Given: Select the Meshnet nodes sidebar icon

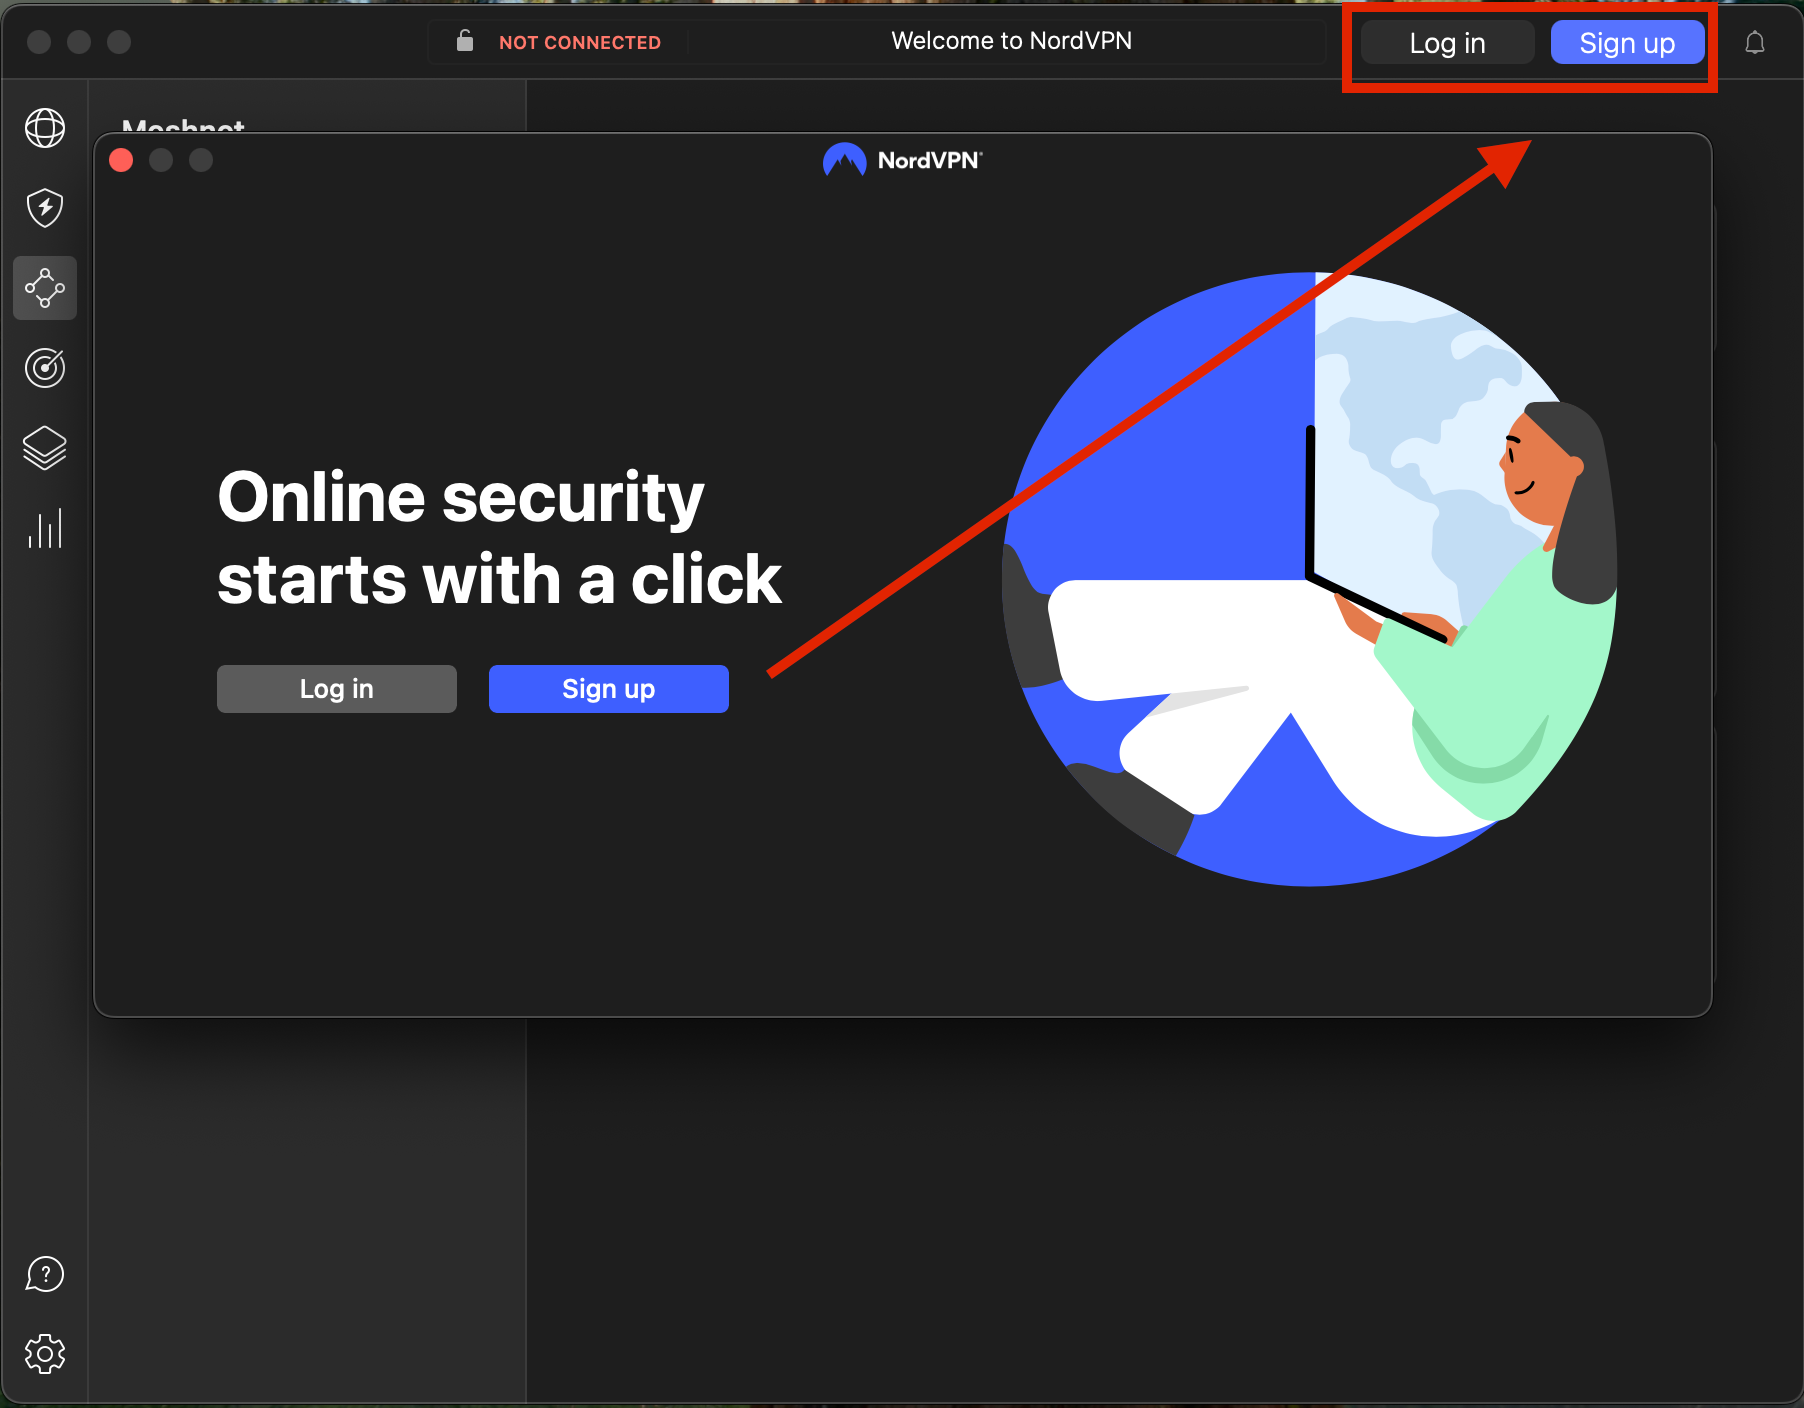Looking at the screenshot, I should click(x=45, y=288).
